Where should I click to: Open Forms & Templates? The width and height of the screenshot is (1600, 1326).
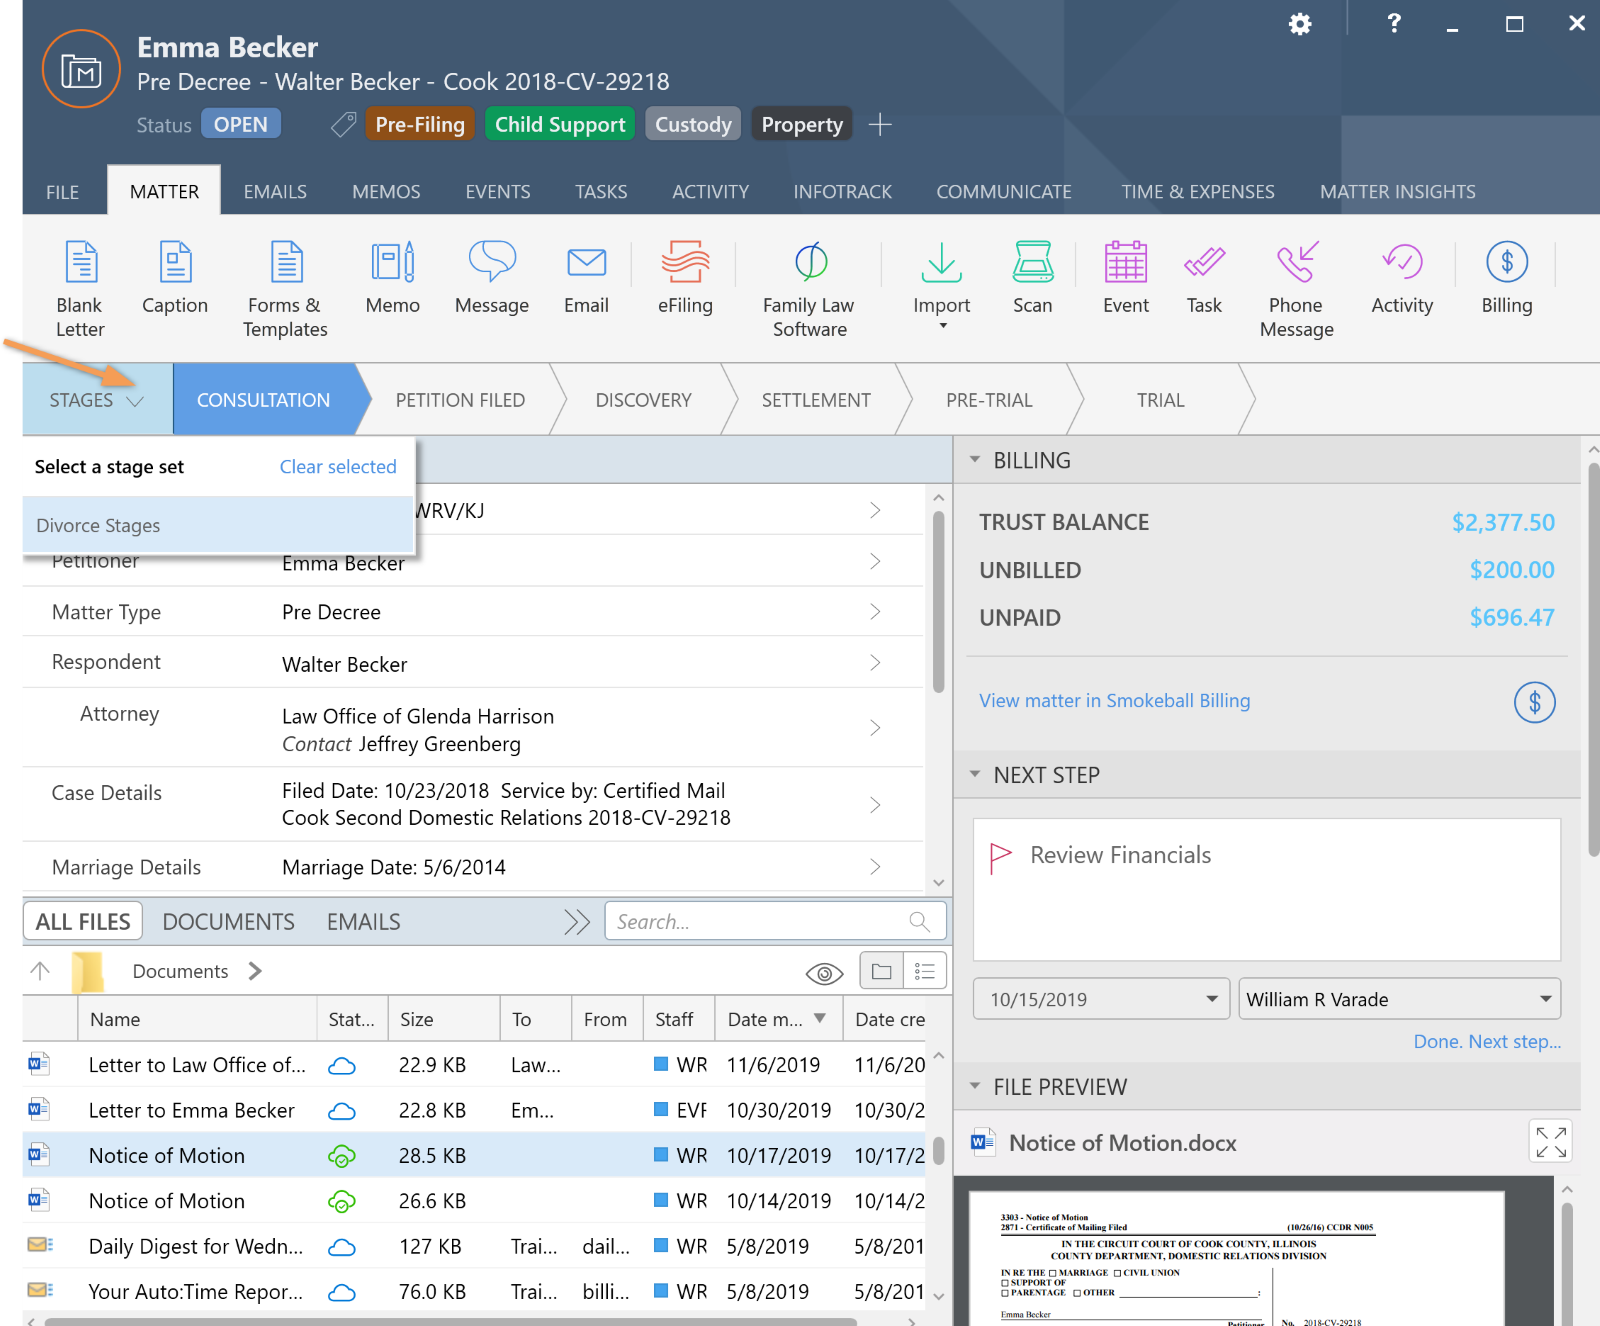[286, 288]
